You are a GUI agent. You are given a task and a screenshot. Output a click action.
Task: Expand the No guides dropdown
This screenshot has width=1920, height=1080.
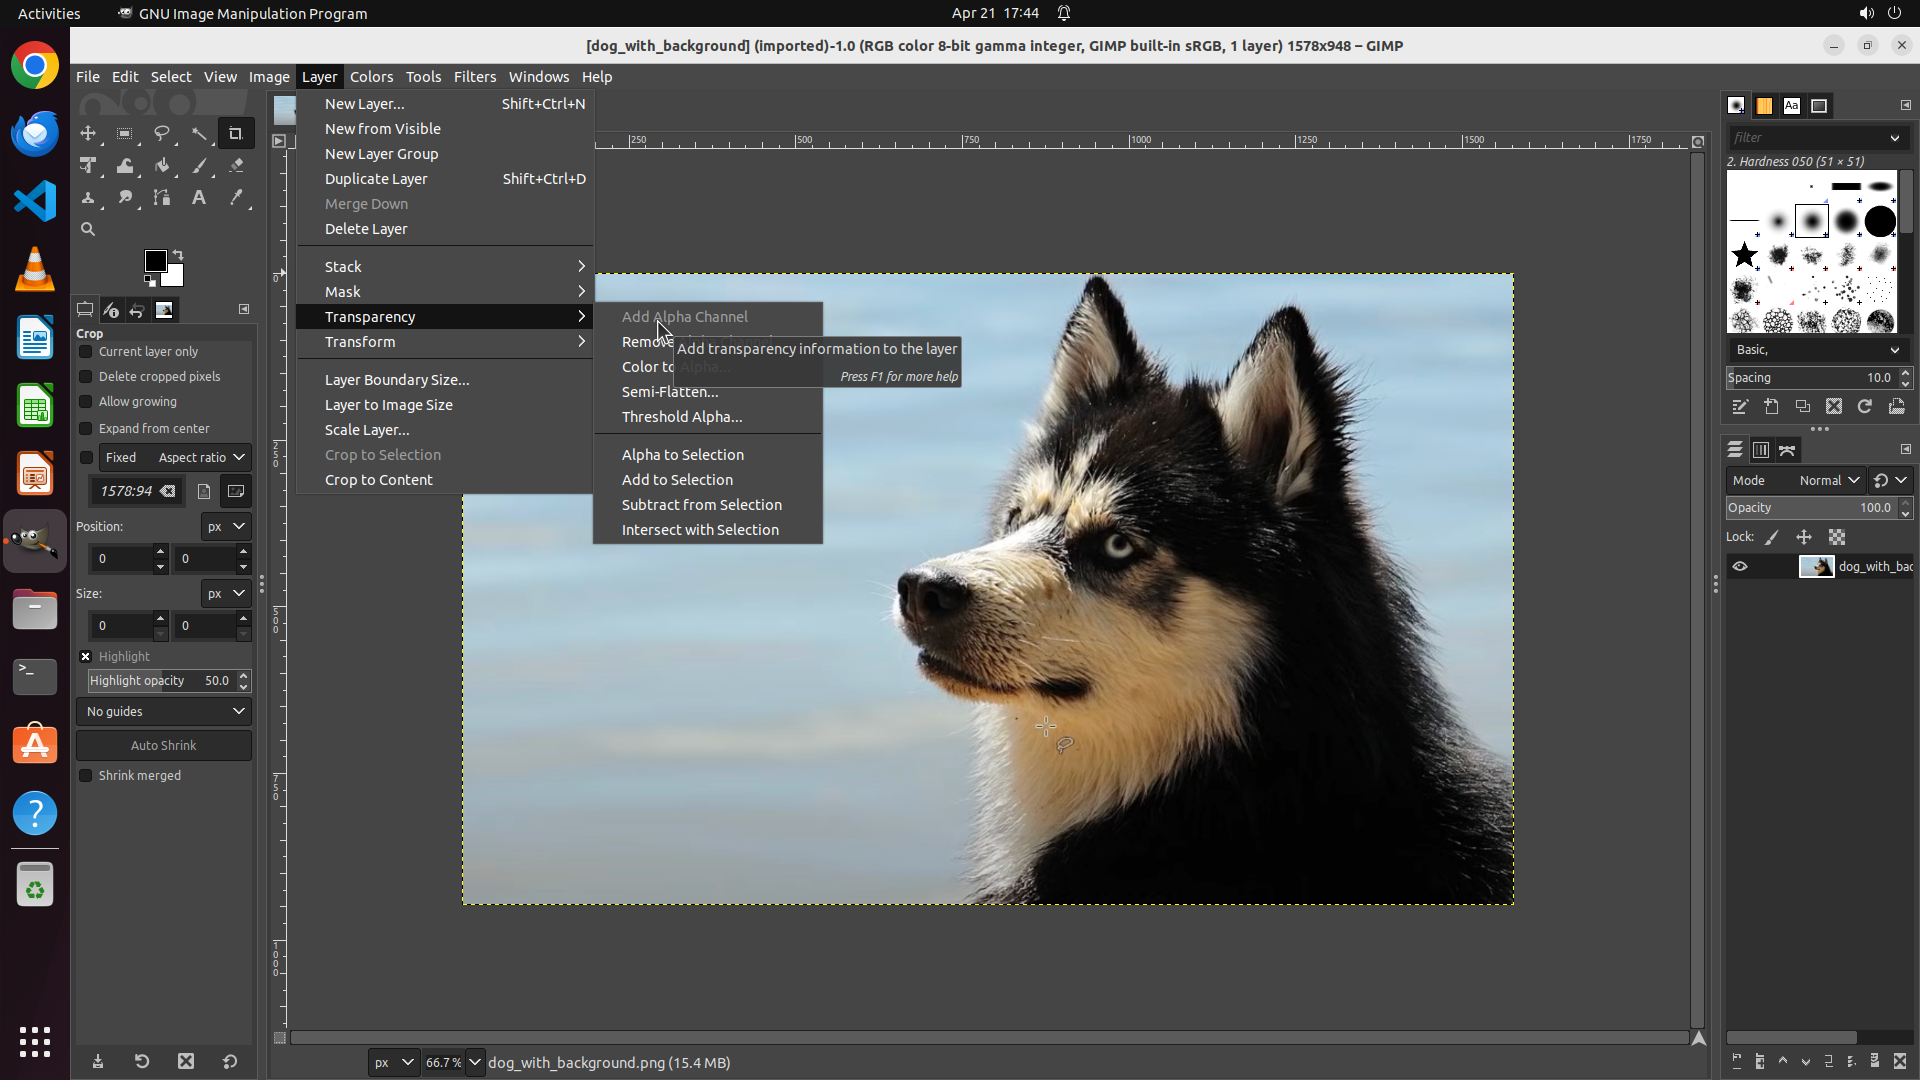click(x=164, y=712)
